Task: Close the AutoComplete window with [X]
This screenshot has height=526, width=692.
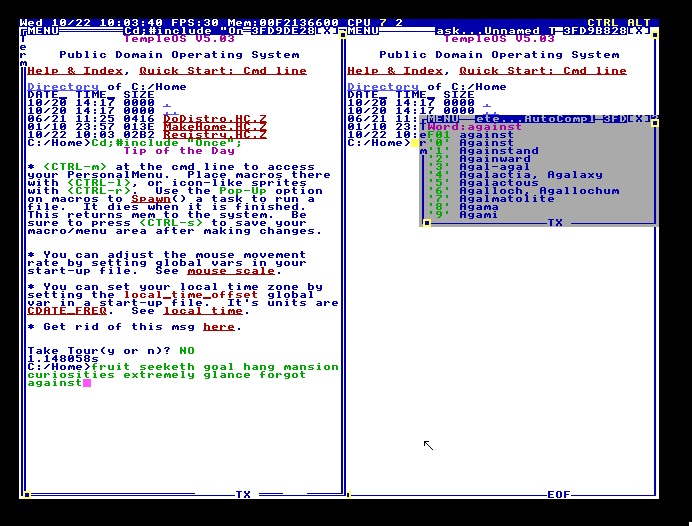Action: coord(639,119)
